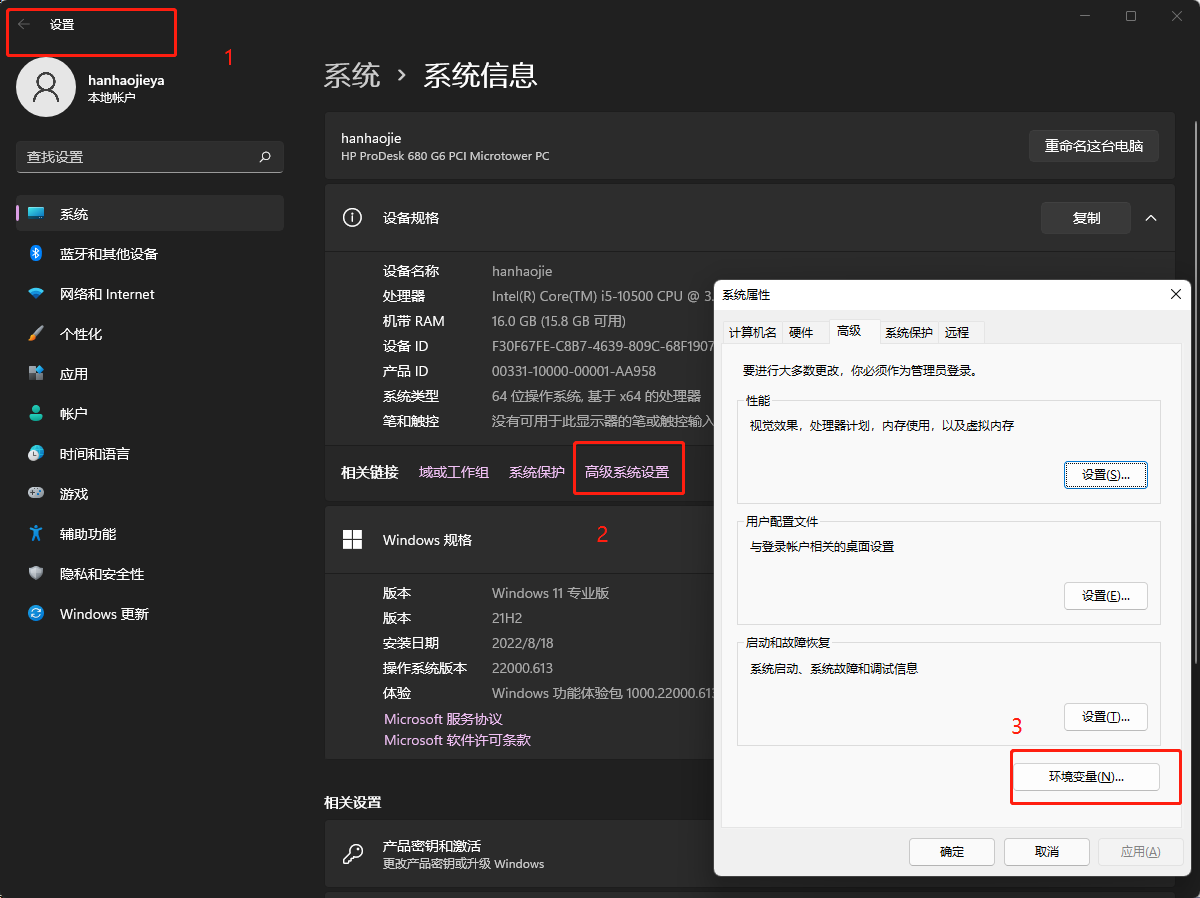Click the HP ProDesk 680 G6 model text
The image size is (1200, 898).
coord(445,156)
